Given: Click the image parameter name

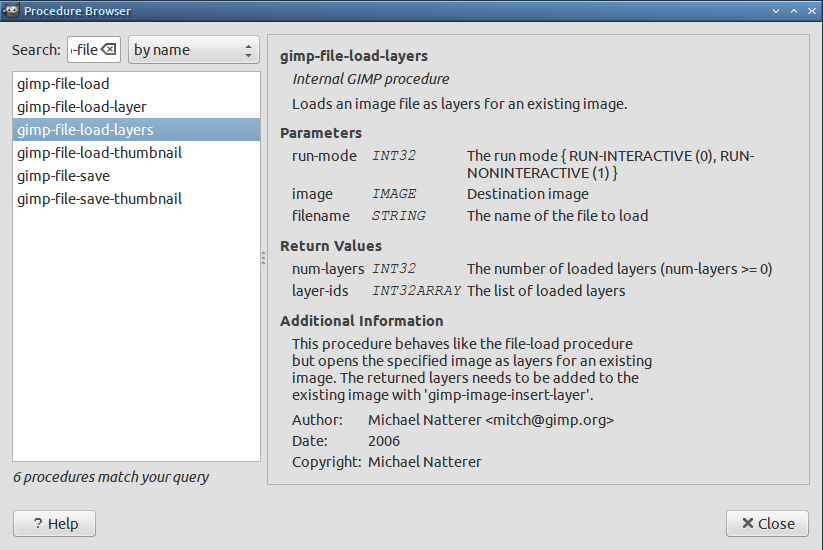Looking at the screenshot, I should 312,194.
